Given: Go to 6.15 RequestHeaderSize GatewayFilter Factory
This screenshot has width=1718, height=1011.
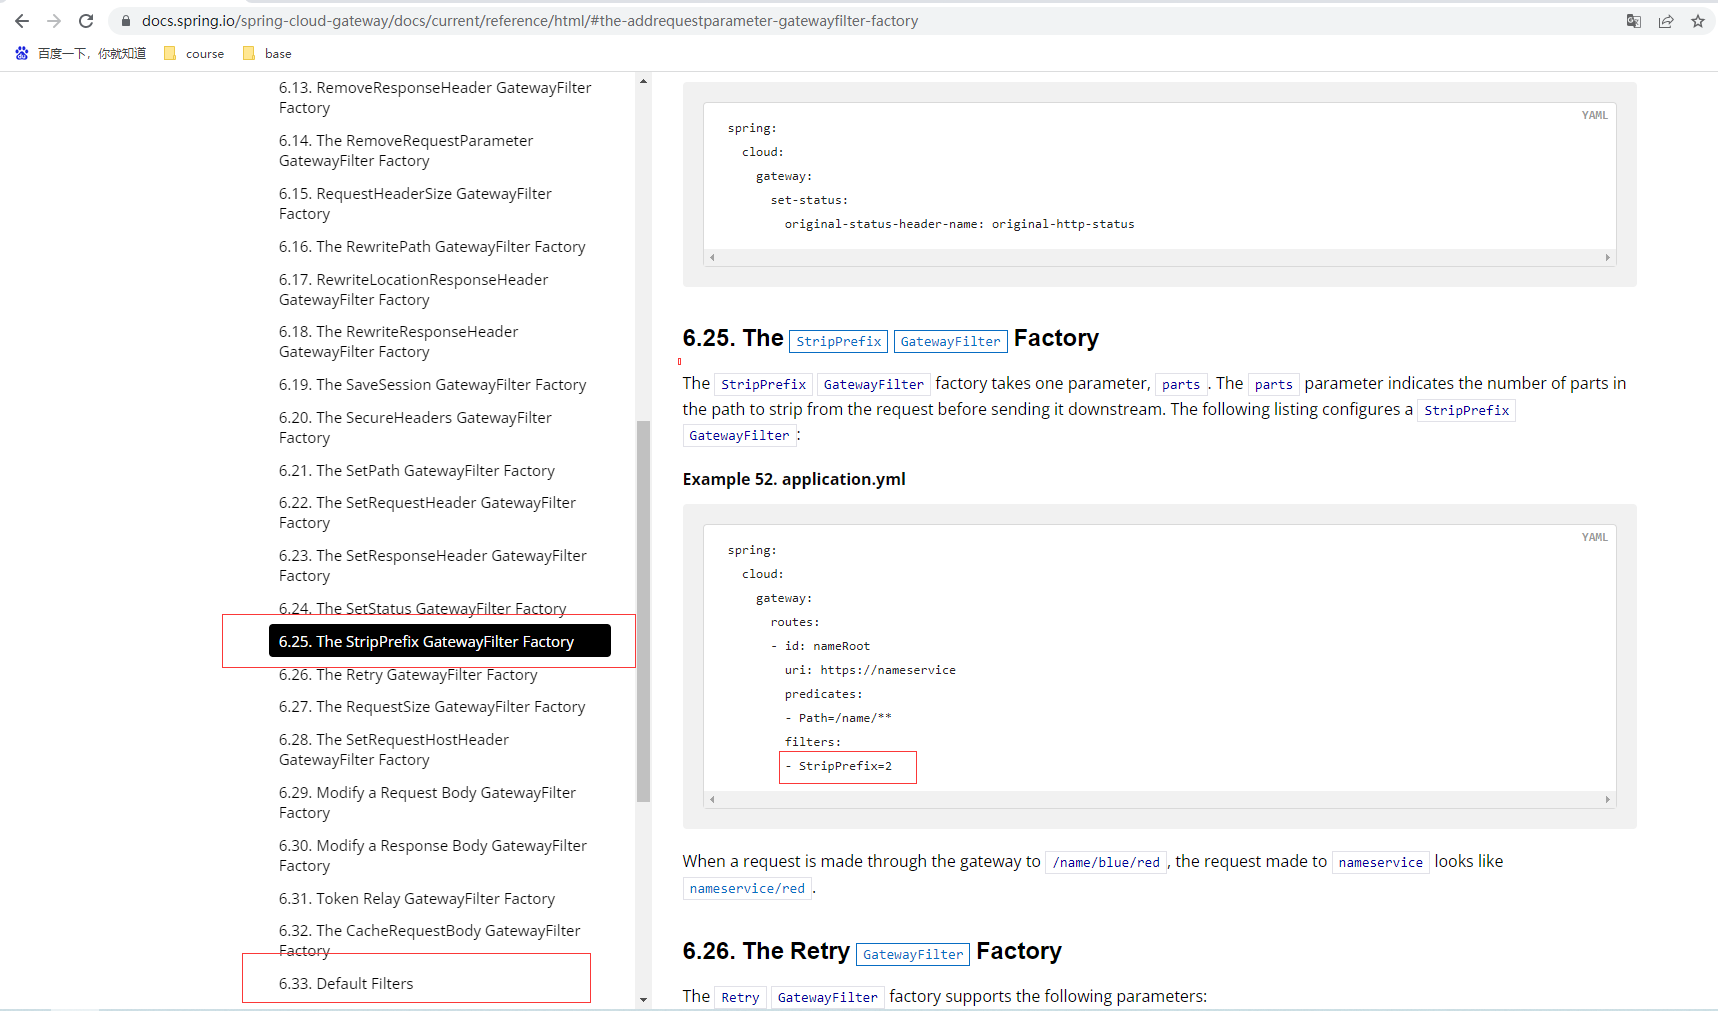Looking at the screenshot, I should [x=415, y=204].
